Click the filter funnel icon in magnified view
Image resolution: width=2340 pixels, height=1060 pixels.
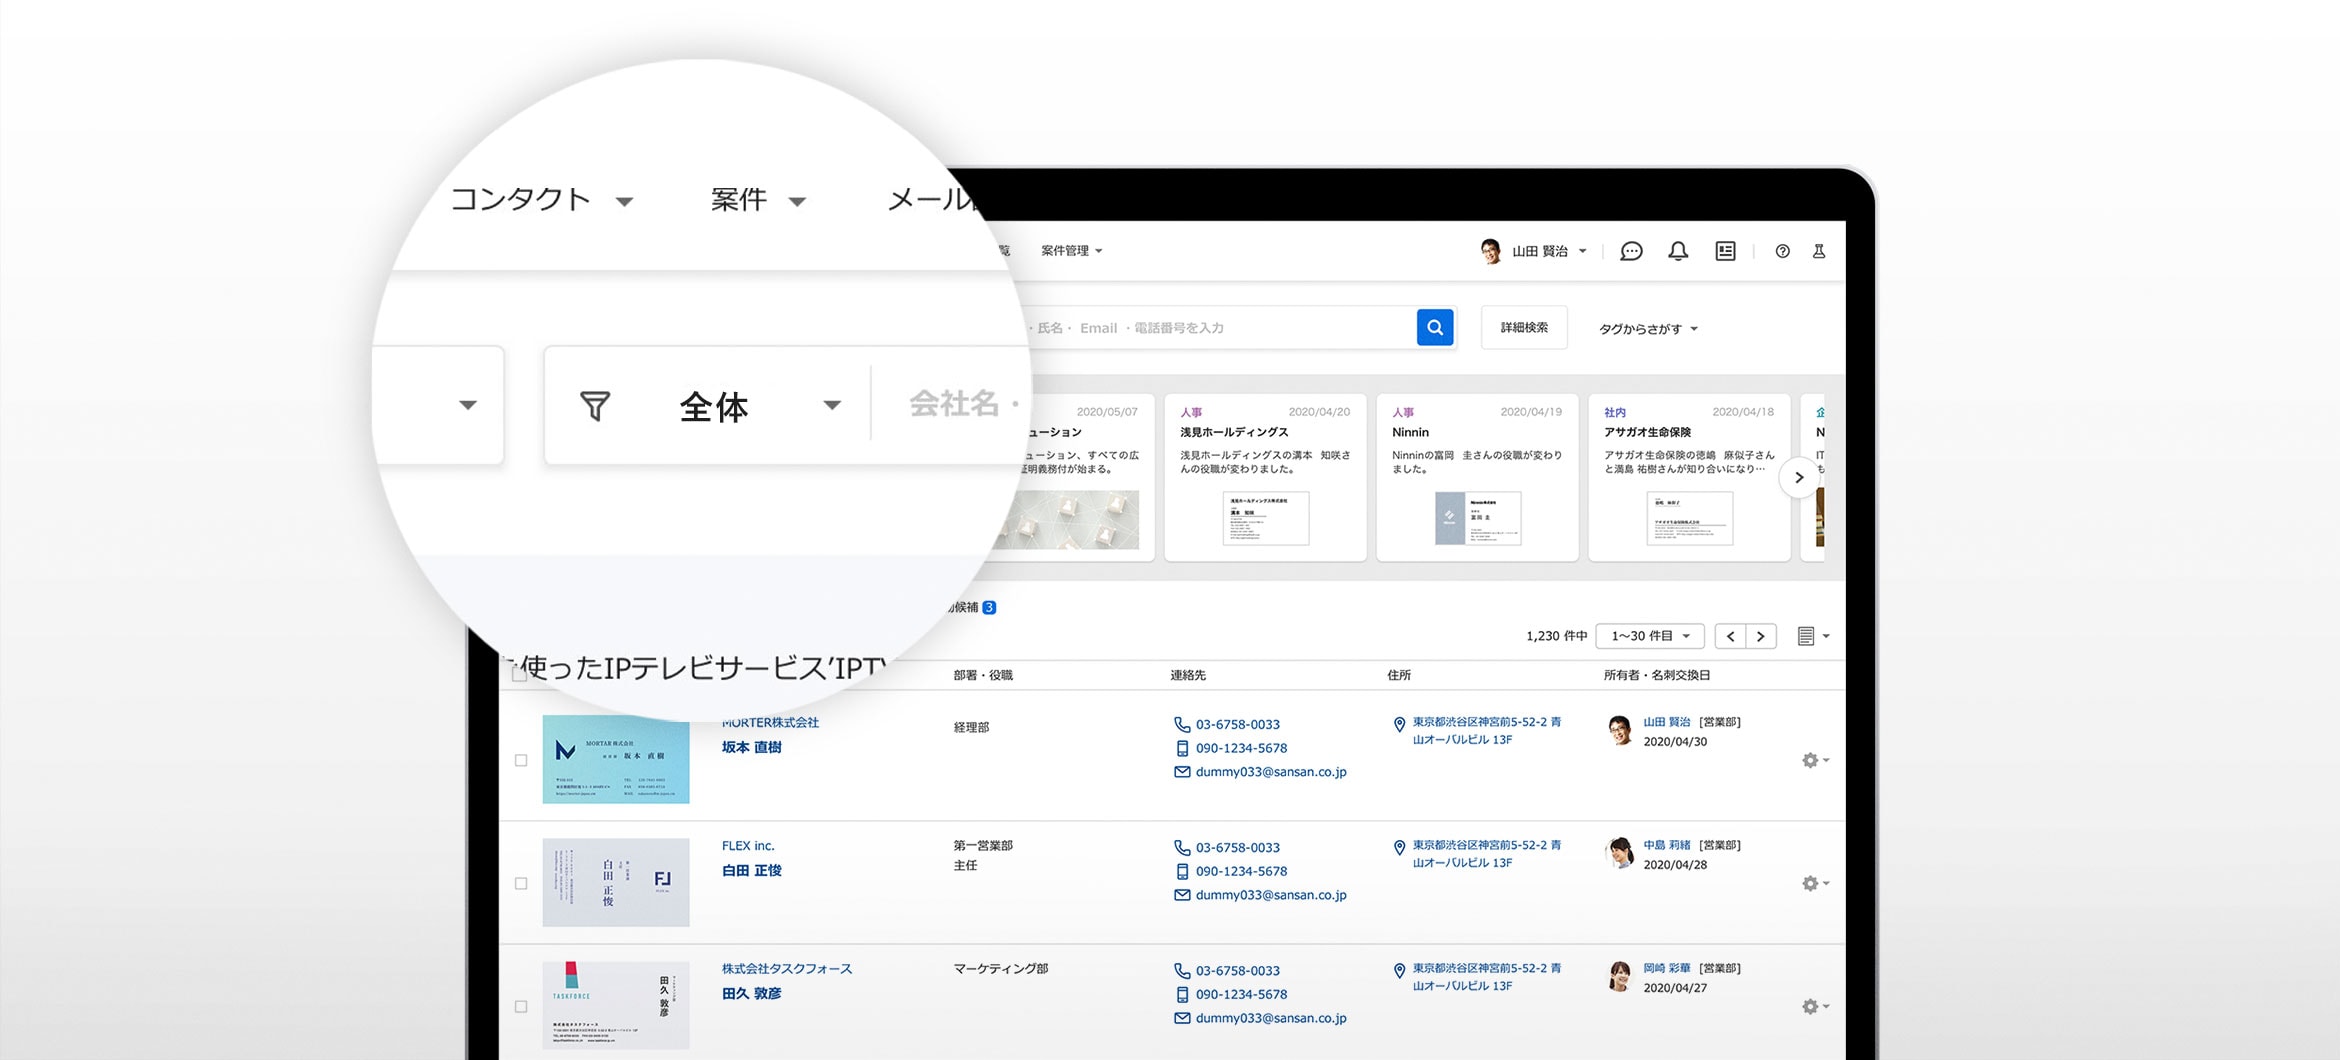coord(595,405)
